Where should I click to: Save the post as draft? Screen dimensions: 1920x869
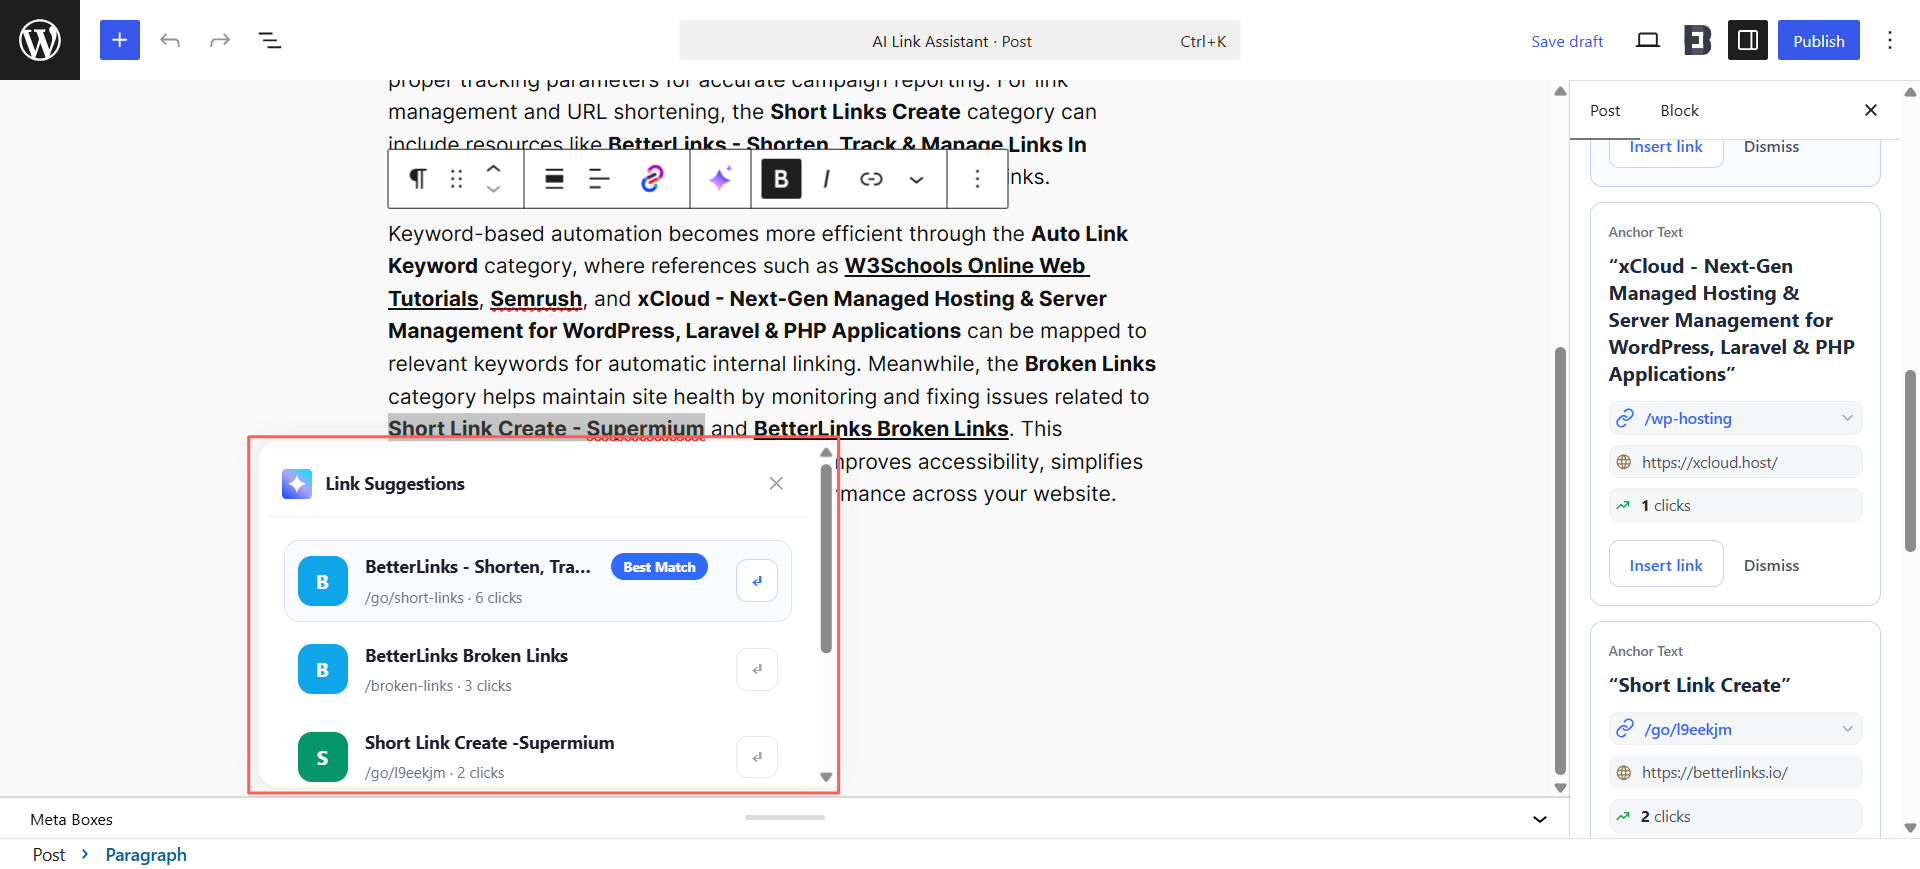click(1567, 41)
